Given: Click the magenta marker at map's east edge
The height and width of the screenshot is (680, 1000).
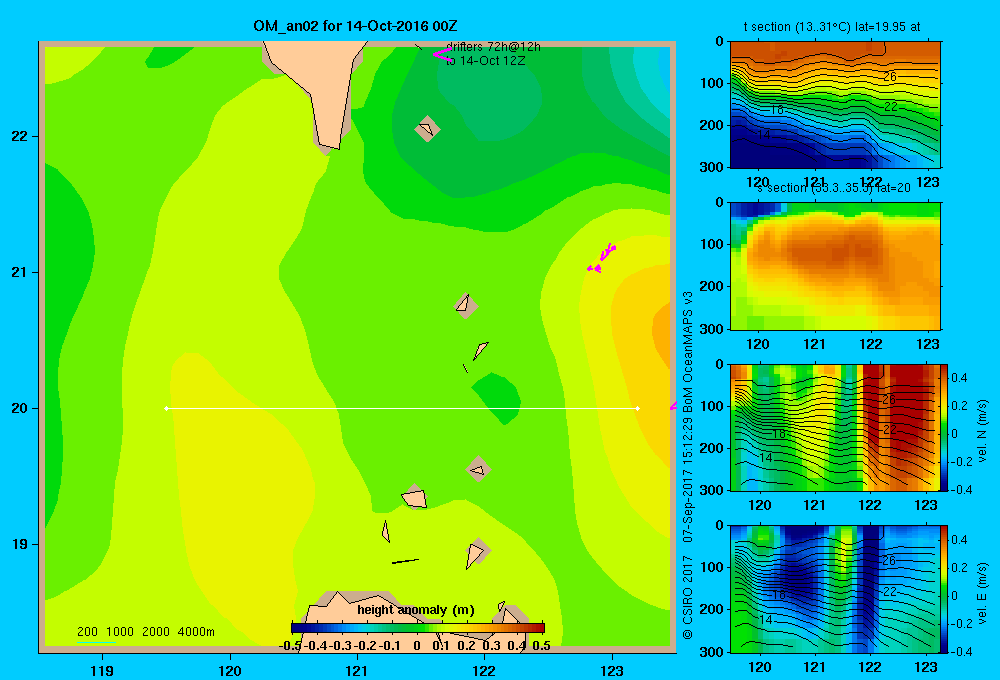Looking at the screenshot, I should pos(673,406).
